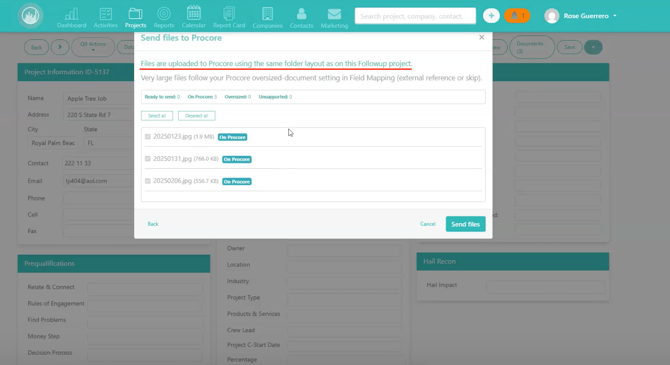The height and width of the screenshot is (365, 670).
Task: Click Send files button
Action: (x=465, y=224)
